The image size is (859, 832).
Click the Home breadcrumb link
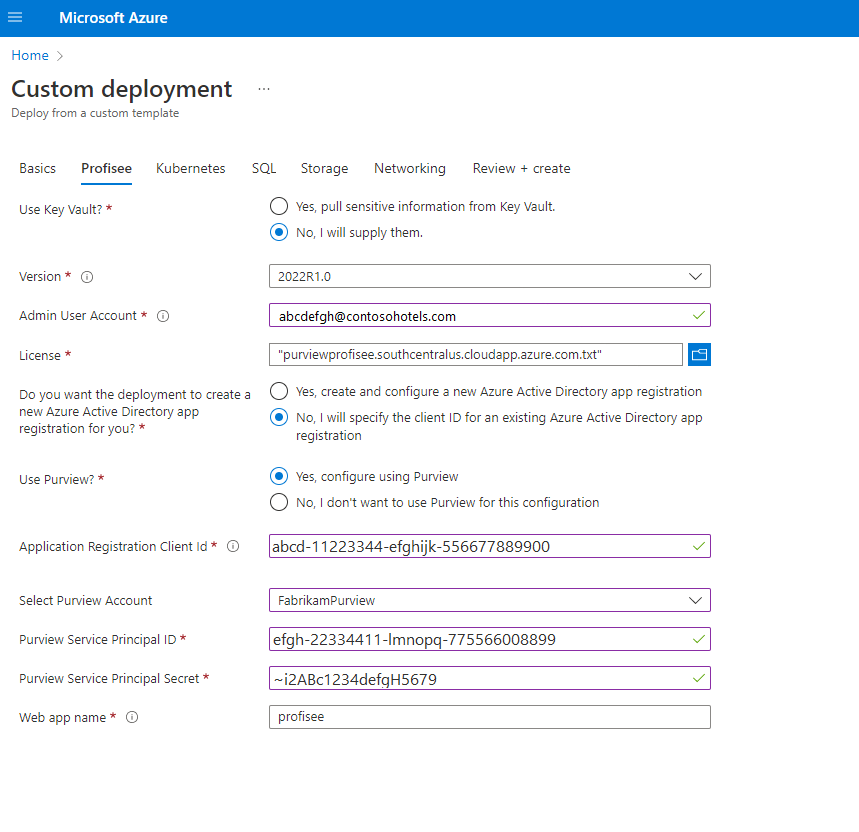click(29, 55)
